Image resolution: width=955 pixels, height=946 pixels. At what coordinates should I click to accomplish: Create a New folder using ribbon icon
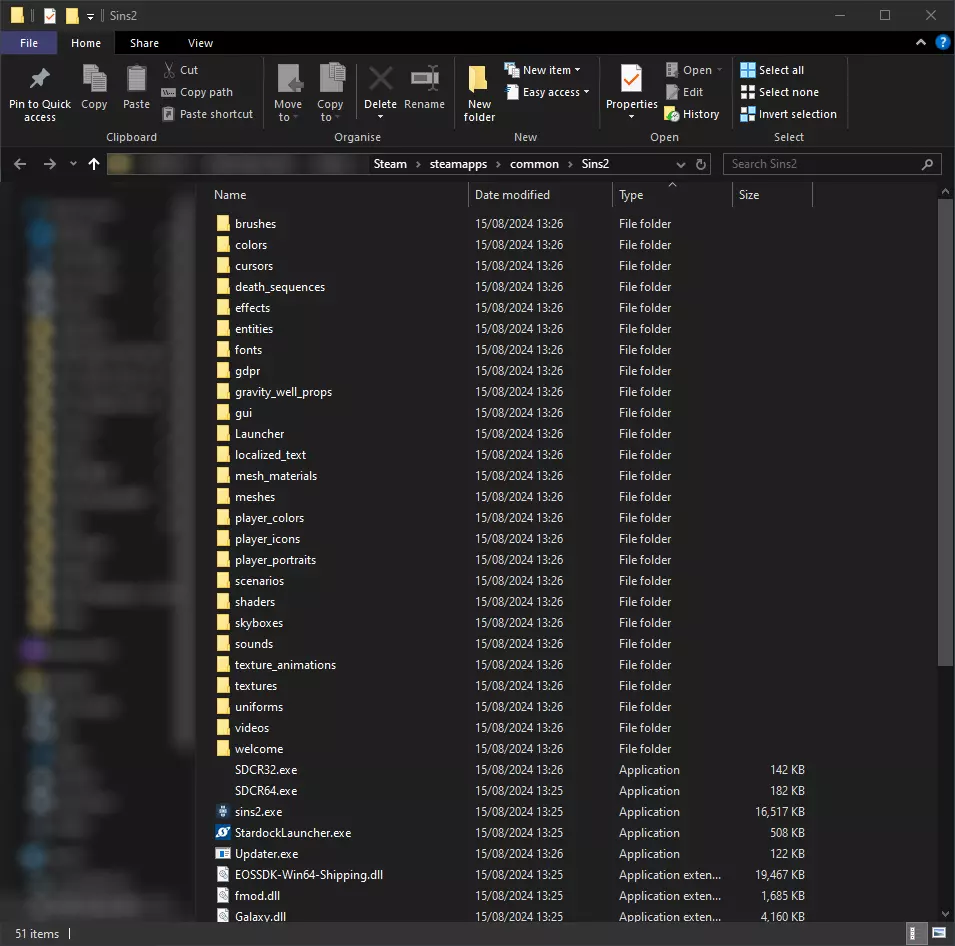pyautogui.click(x=479, y=80)
